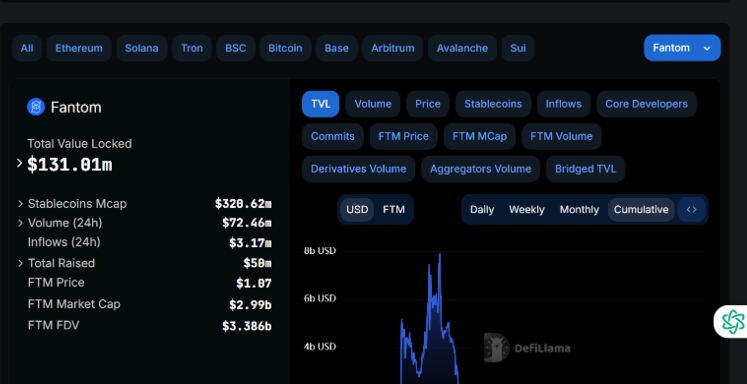Click the 4b USD axis label

(x=320, y=347)
